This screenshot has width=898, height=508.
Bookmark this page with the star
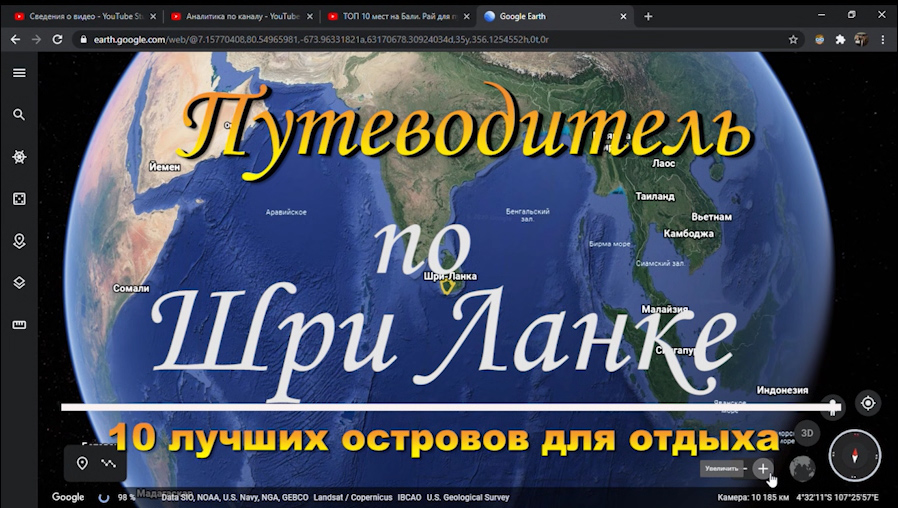pyautogui.click(x=793, y=40)
